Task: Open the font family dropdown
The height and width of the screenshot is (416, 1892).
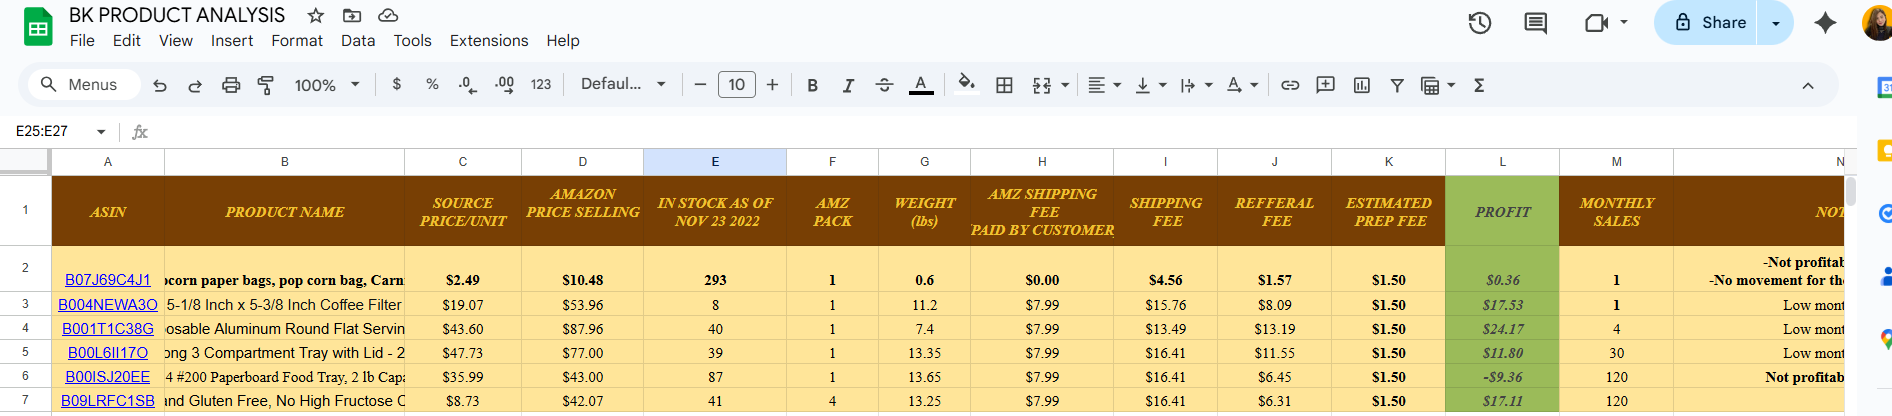Action: pyautogui.click(x=622, y=85)
